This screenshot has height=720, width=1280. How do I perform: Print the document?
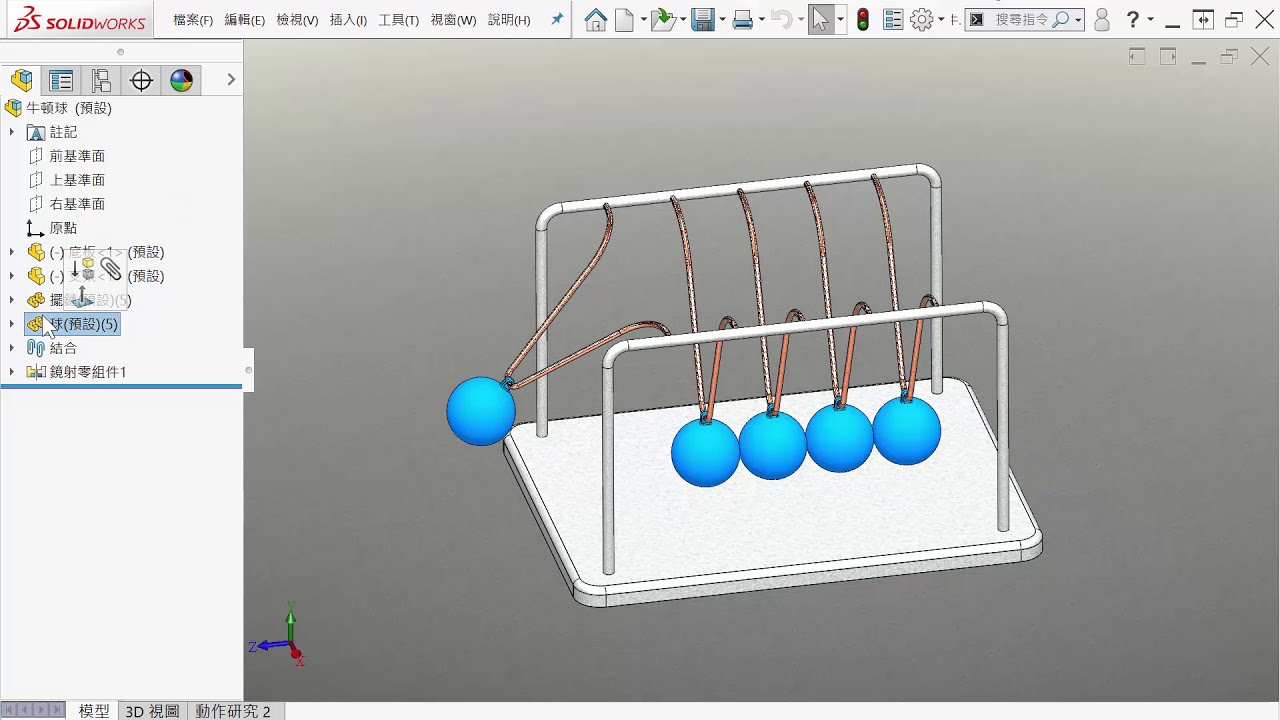click(x=743, y=20)
